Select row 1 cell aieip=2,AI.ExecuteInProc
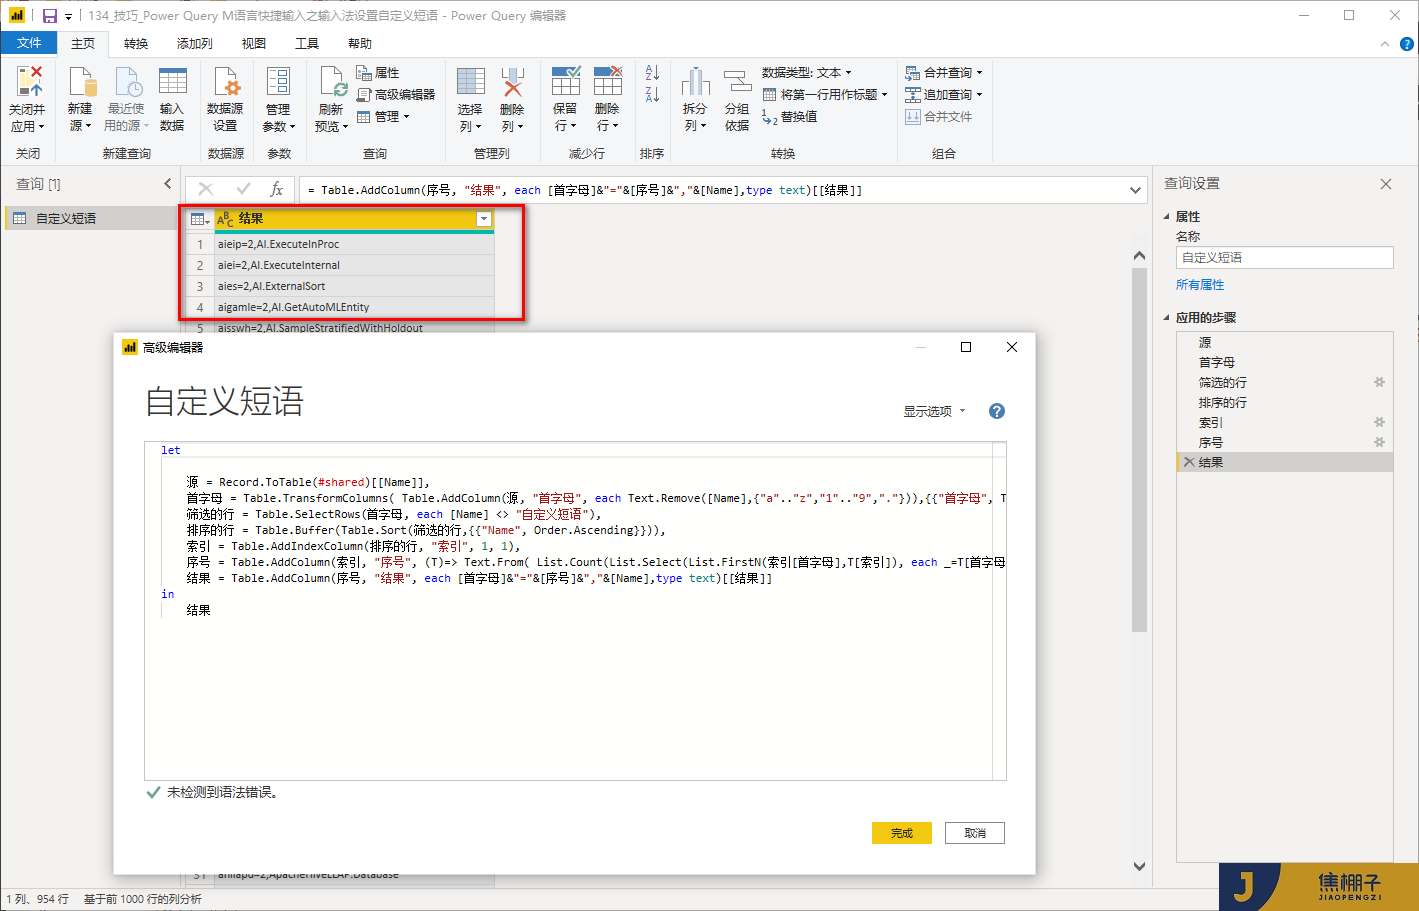The image size is (1419, 911). click(x=354, y=244)
